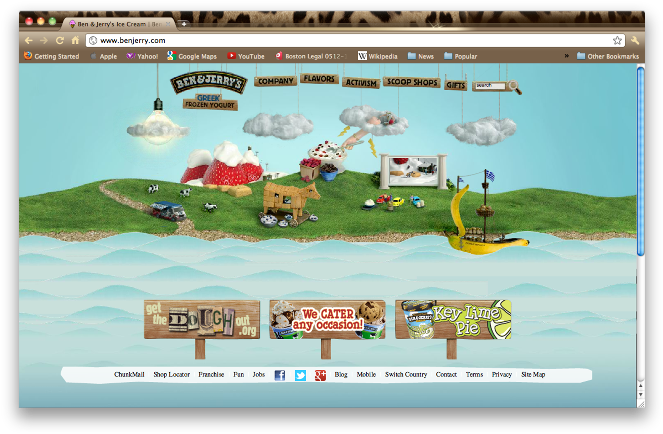Click the yogurt bowl with berries

[x=326, y=152]
